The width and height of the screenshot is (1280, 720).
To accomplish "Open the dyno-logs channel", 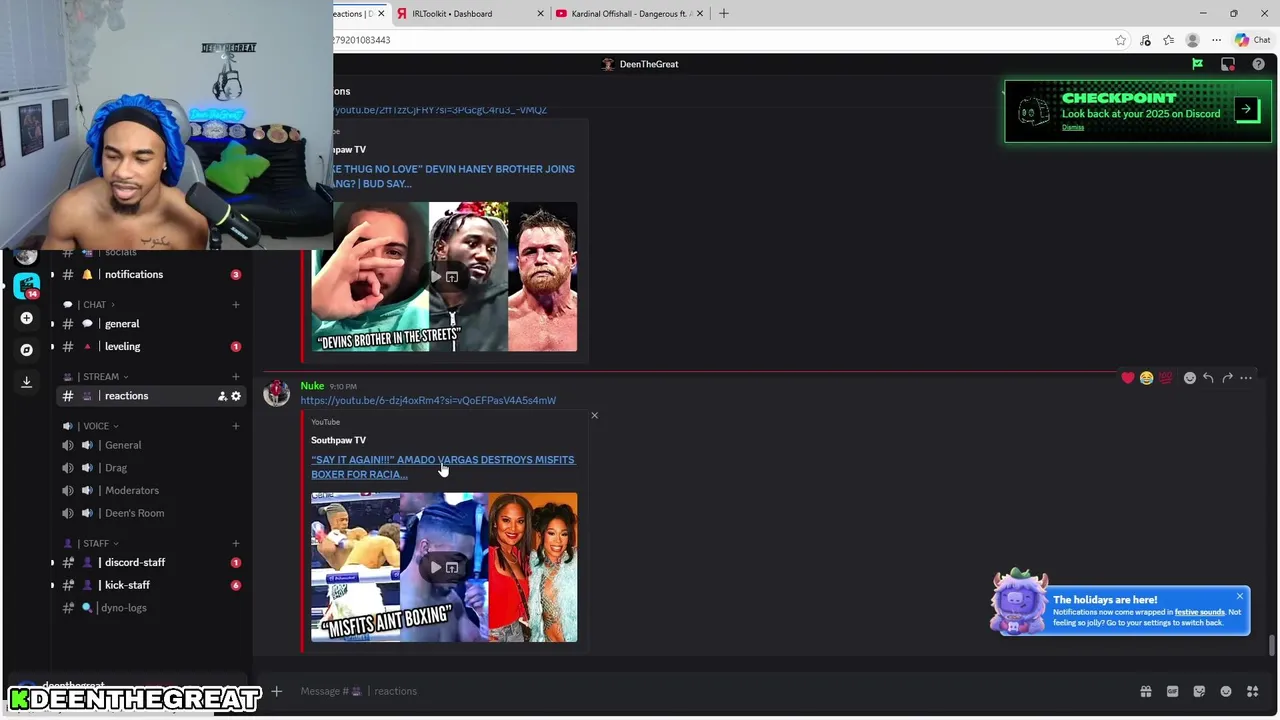I will 150,608.
